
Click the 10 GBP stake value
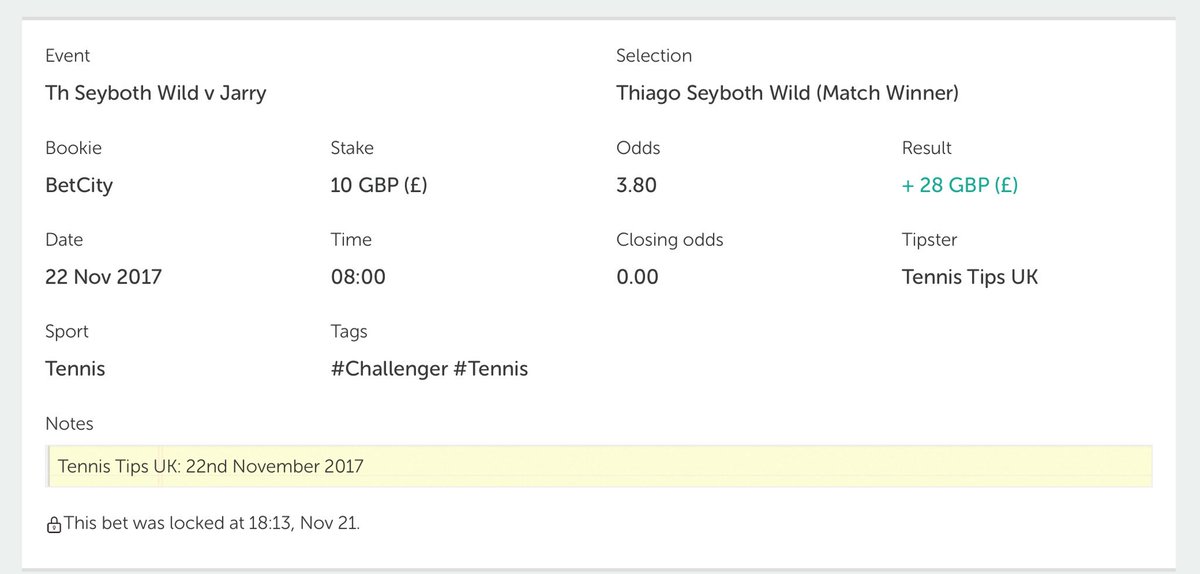(x=379, y=185)
